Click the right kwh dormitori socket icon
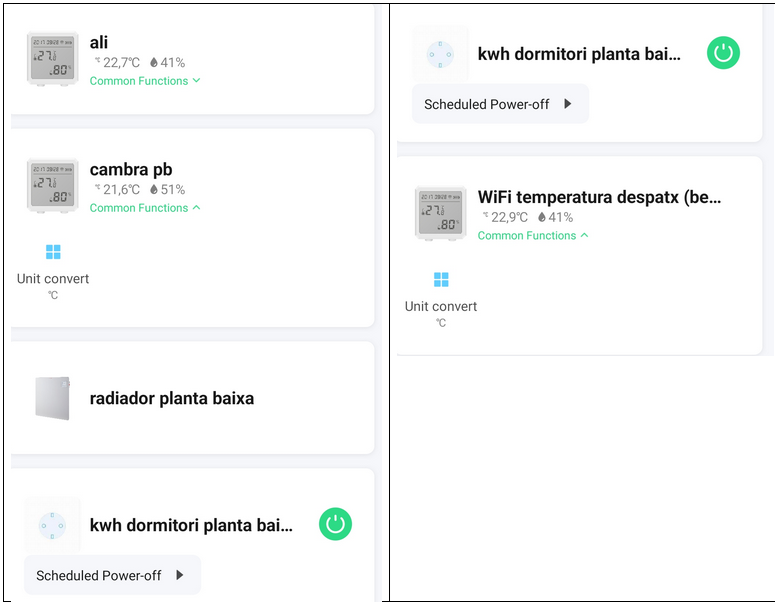 (x=439, y=54)
